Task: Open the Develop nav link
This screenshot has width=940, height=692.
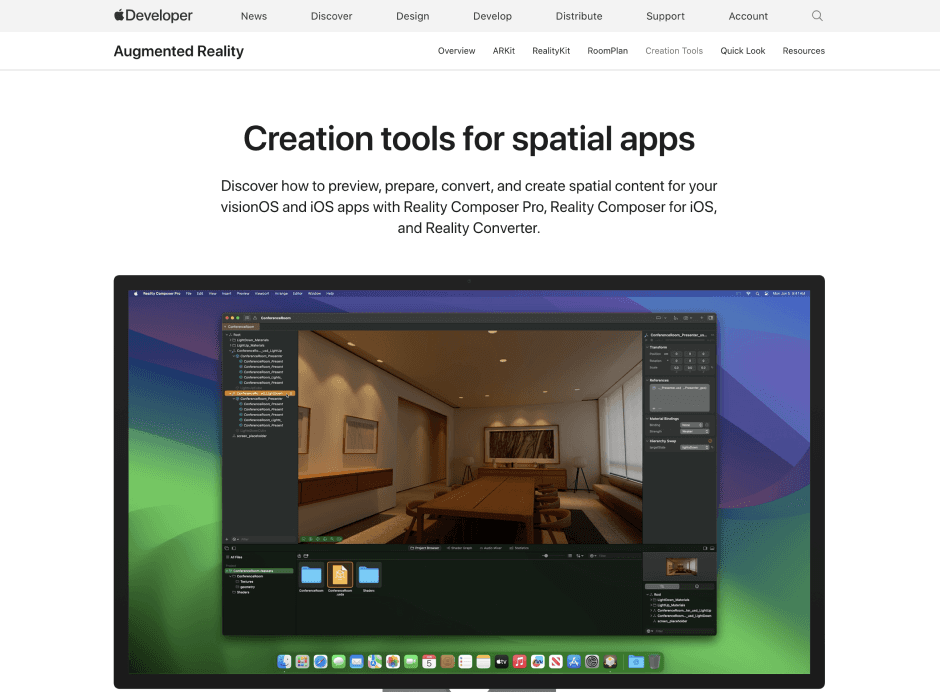Action: click(492, 16)
